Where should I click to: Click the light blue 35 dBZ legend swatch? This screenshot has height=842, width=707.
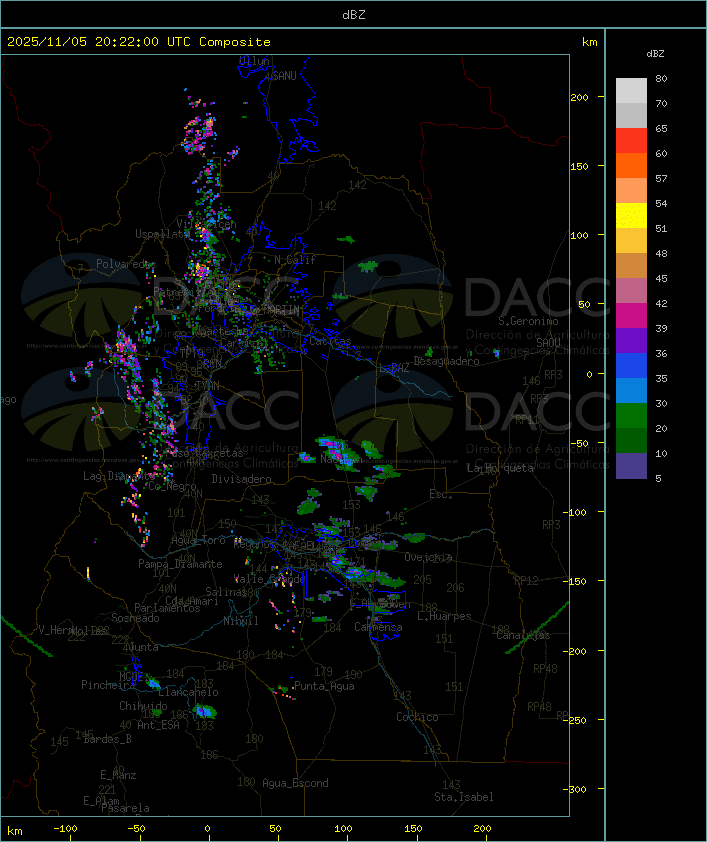pyautogui.click(x=631, y=390)
